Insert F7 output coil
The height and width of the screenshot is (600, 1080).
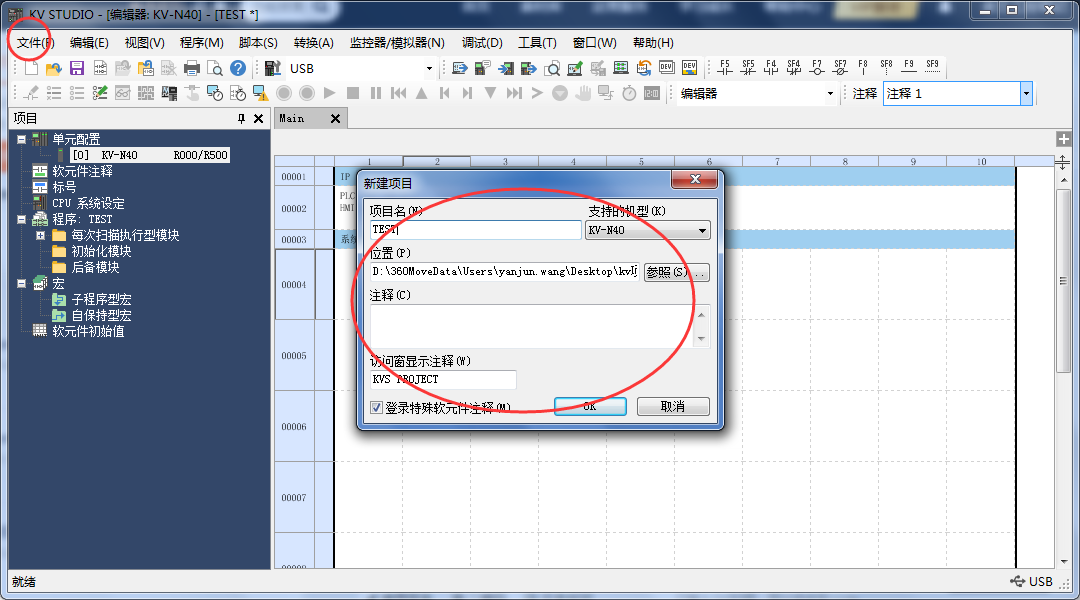pyautogui.click(x=817, y=67)
